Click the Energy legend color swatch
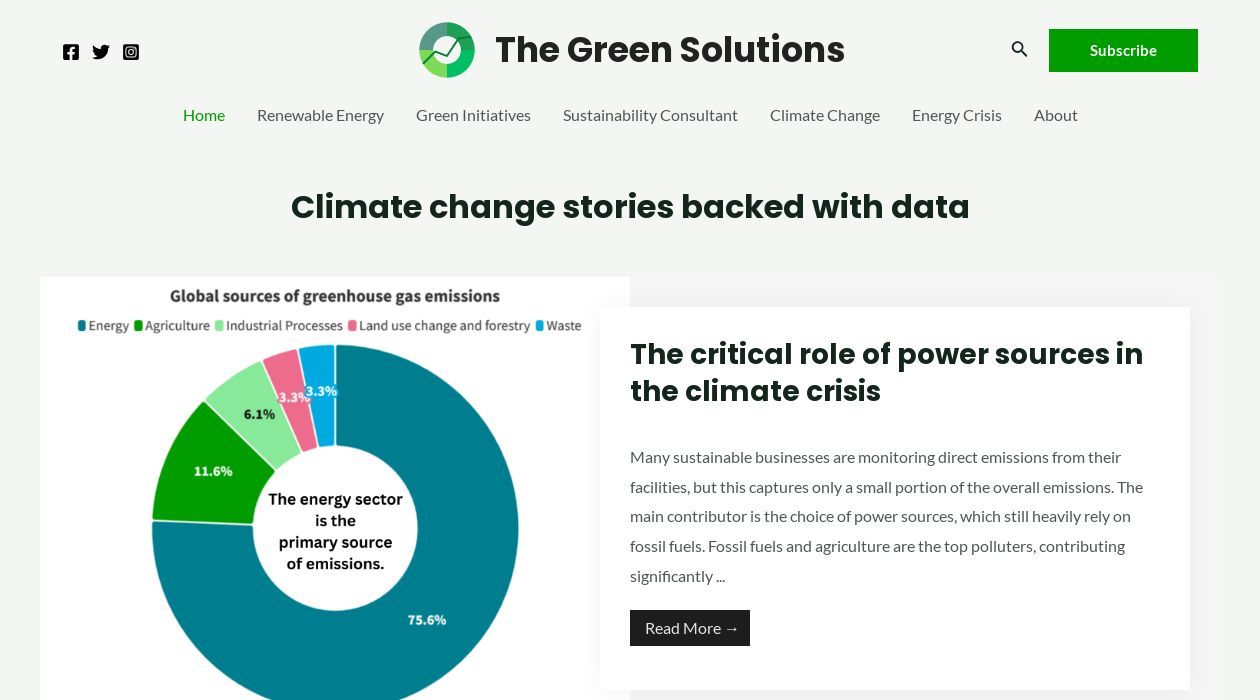The width and height of the screenshot is (1260, 700). click(x=82, y=326)
